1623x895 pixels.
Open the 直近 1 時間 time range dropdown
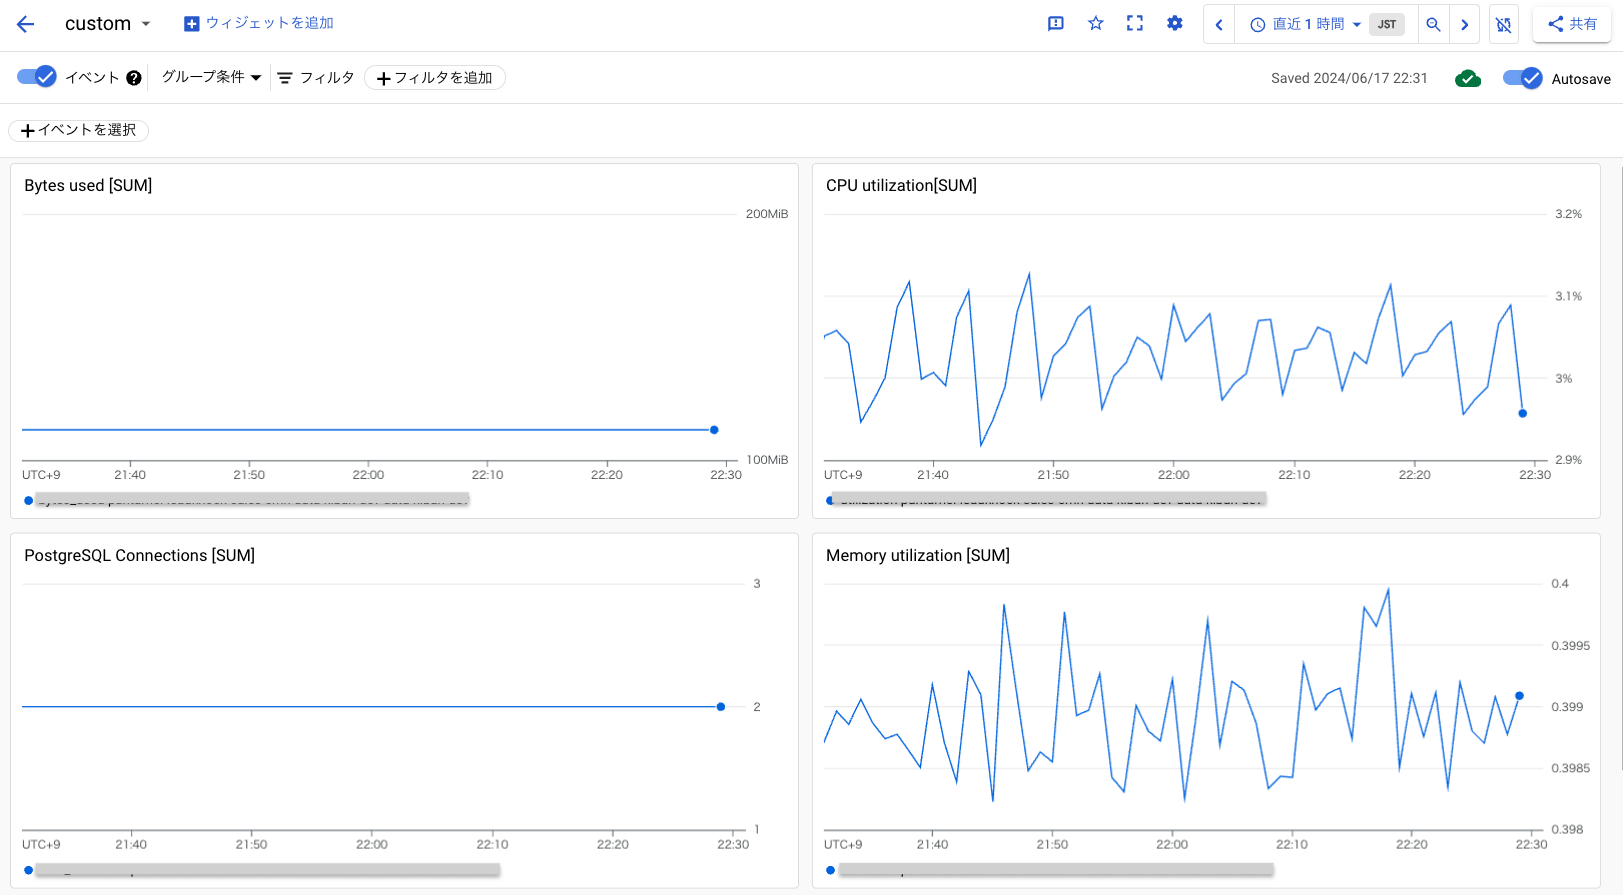click(1305, 25)
